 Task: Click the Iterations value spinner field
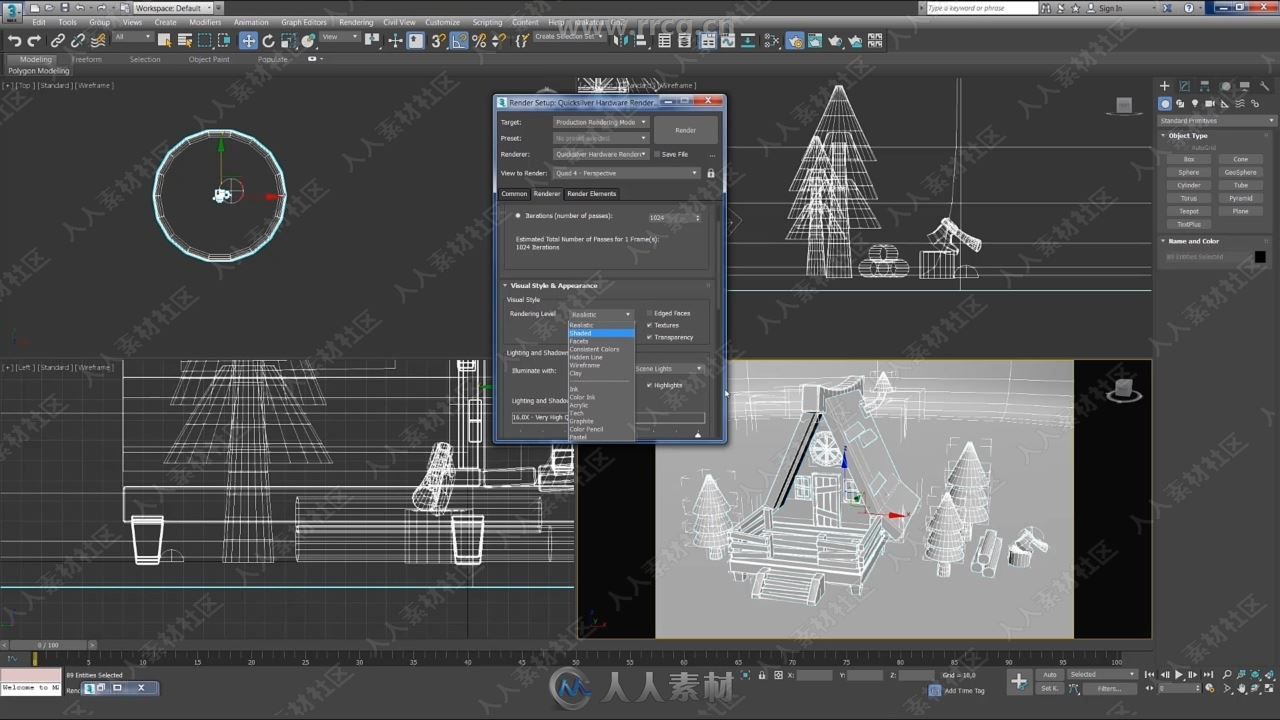[x=674, y=217]
